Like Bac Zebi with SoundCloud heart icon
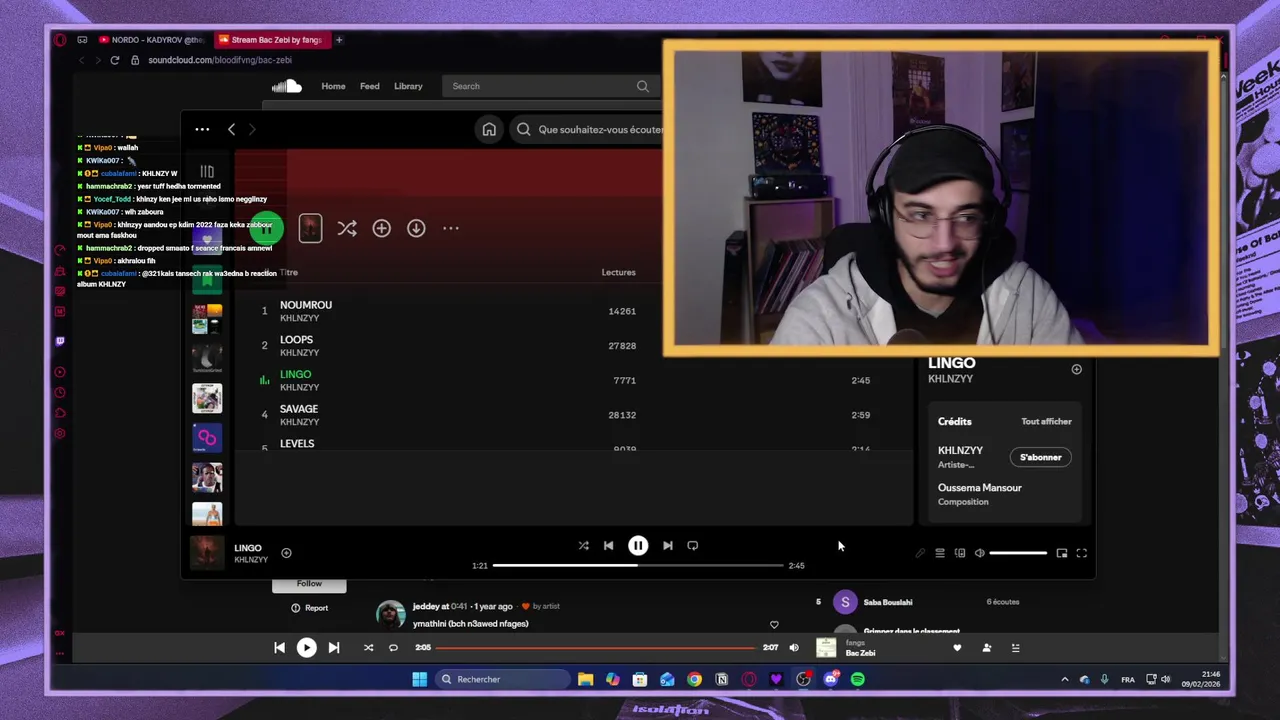This screenshot has height=720, width=1280. click(957, 648)
